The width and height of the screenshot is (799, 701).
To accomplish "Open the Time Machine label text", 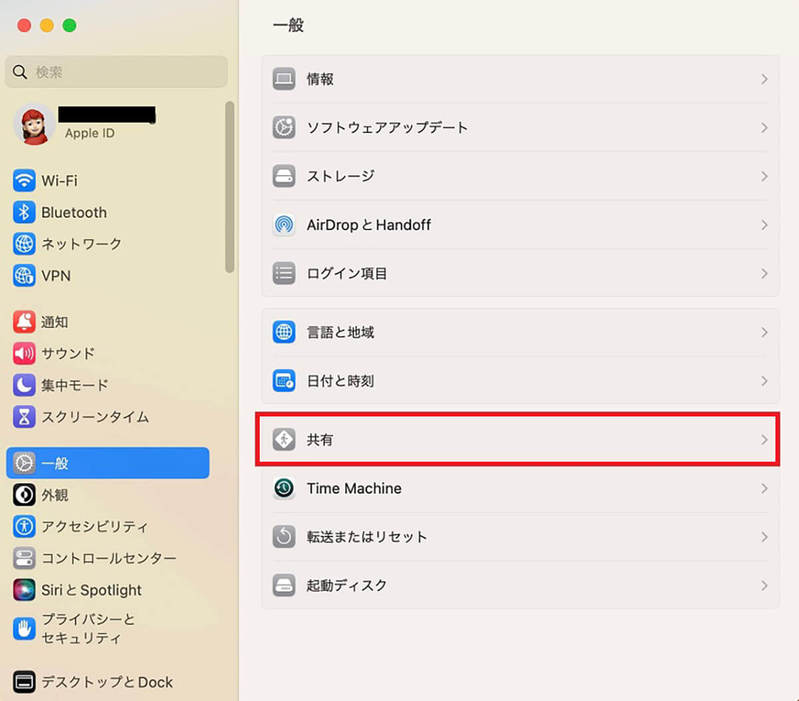I will click(354, 488).
